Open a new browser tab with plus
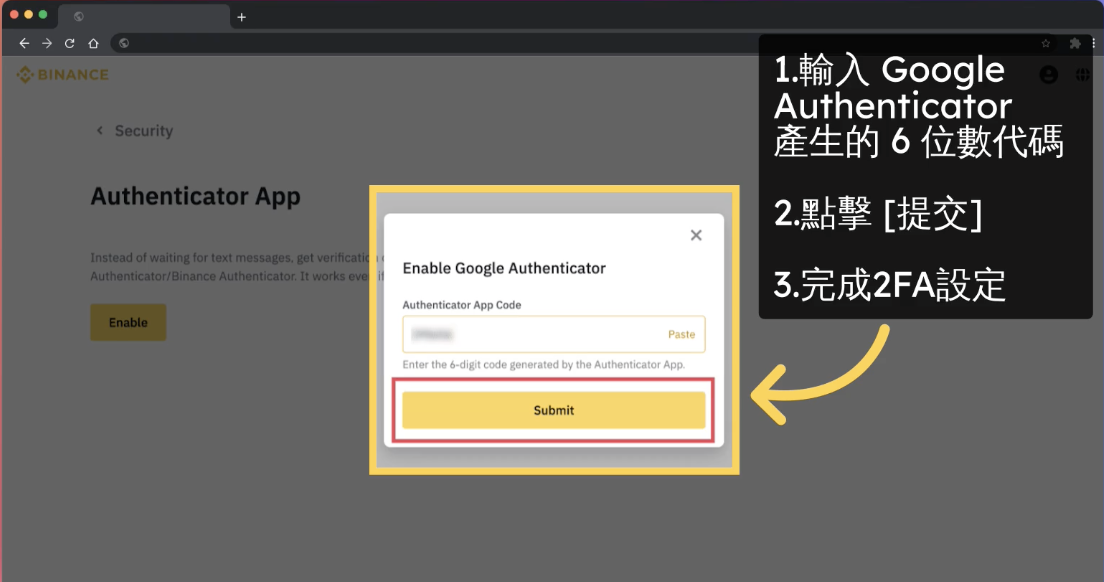 242,17
